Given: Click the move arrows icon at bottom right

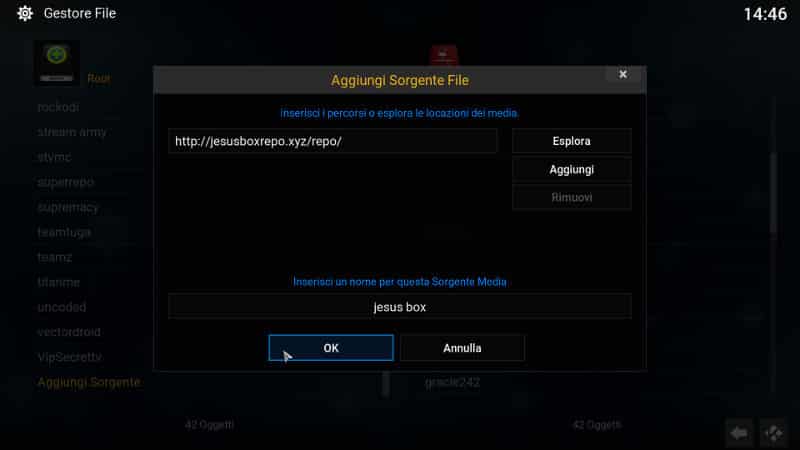Looking at the screenshot, I should [x=773, y=433].
